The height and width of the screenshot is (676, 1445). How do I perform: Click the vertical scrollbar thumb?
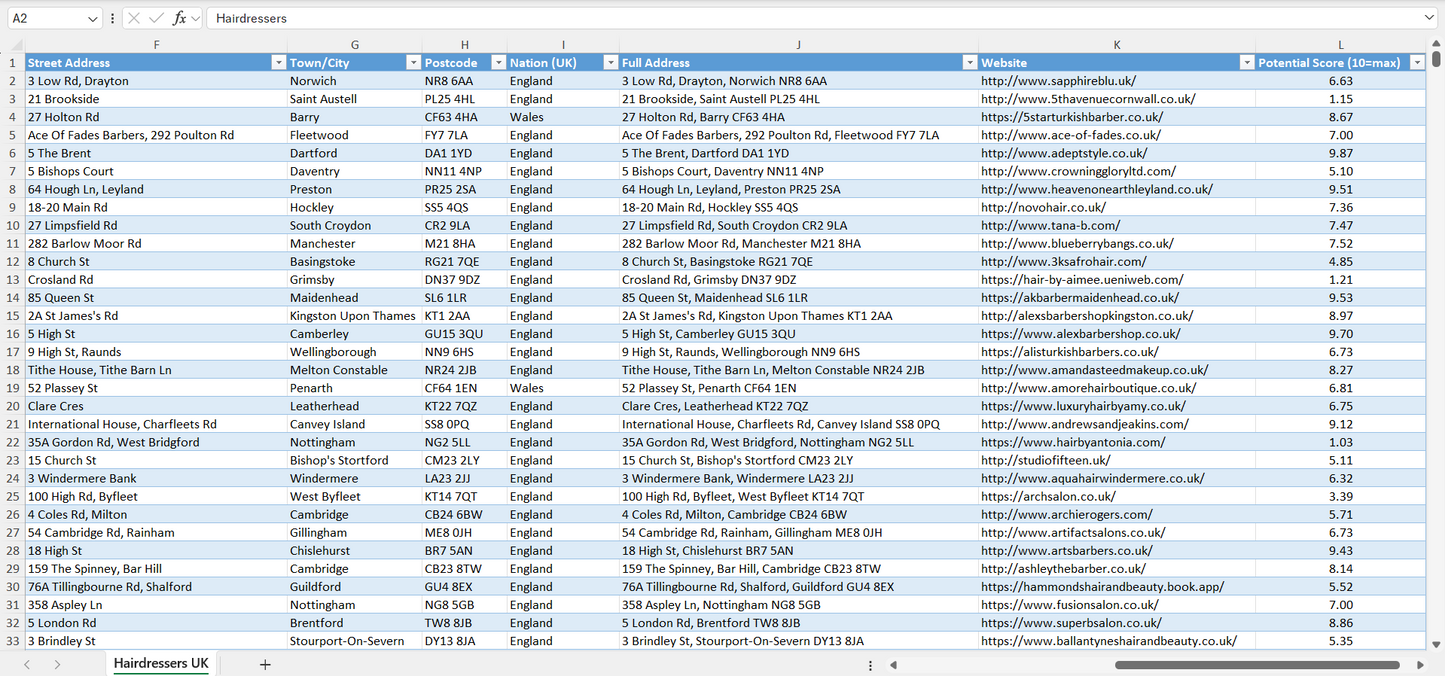1437,59
